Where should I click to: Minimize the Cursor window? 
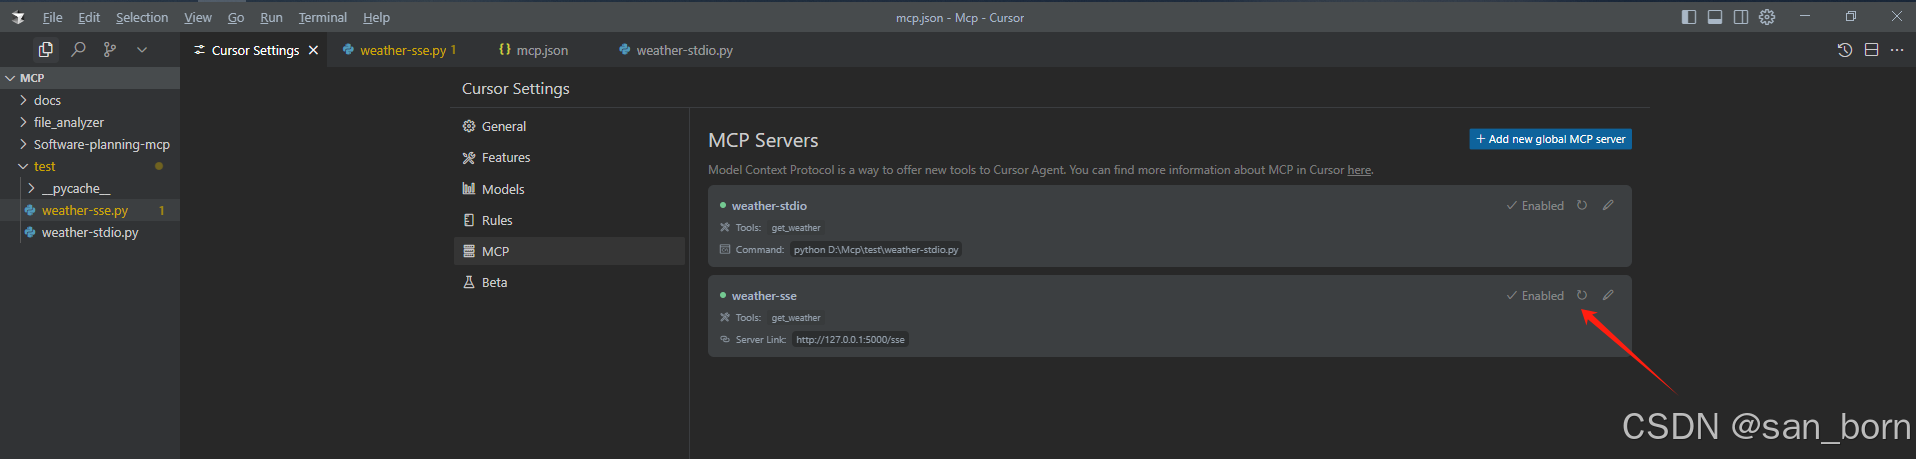click(x=1805, y=17)
